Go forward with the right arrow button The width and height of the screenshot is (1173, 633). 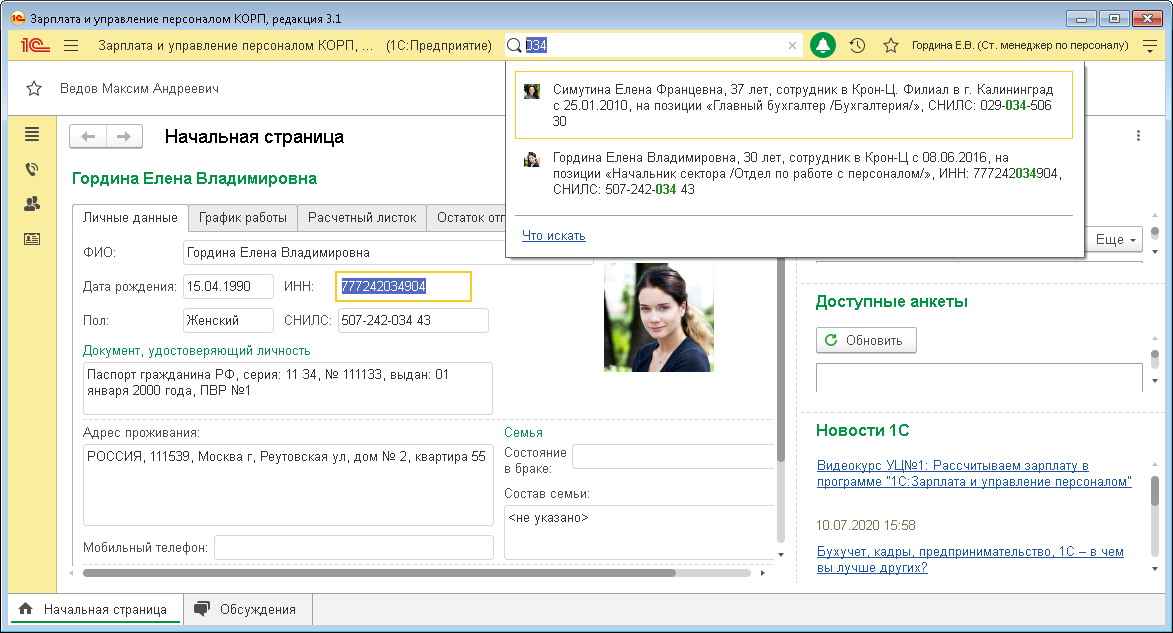click(124, 136)
